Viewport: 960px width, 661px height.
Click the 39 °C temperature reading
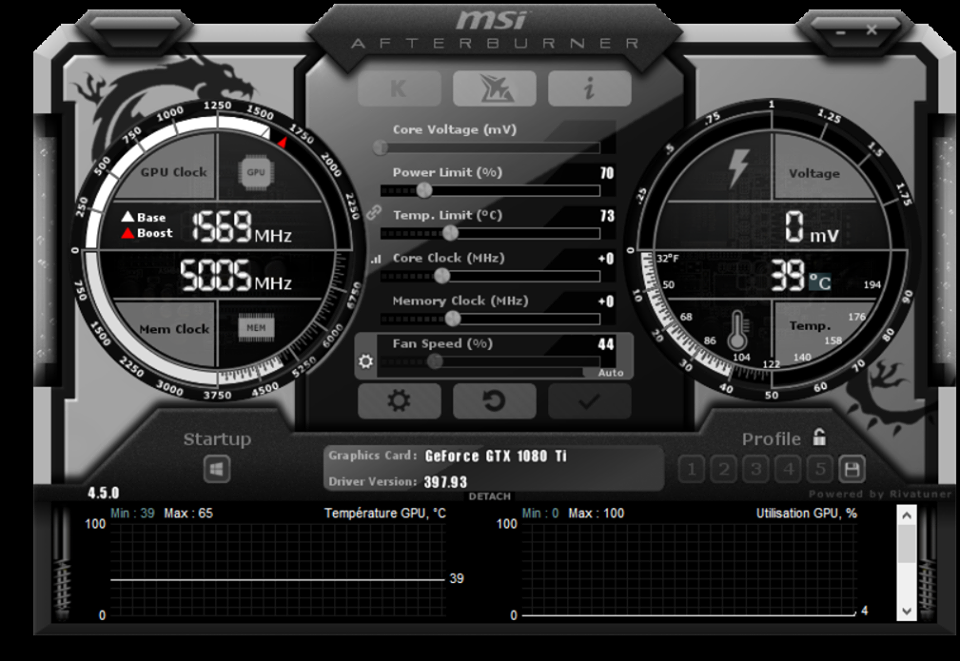[x=800, y=275]
